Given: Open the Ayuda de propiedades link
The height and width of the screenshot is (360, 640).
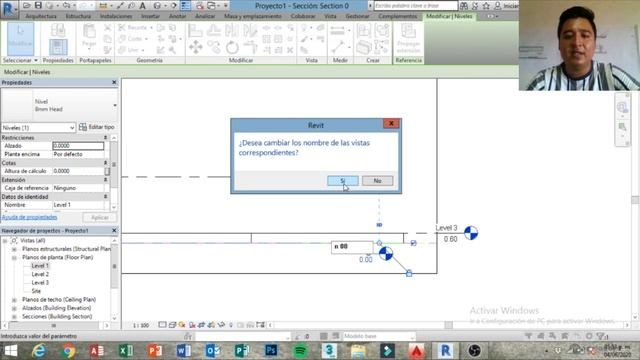Looking at the screenshot, I should [x=29, y=217].
